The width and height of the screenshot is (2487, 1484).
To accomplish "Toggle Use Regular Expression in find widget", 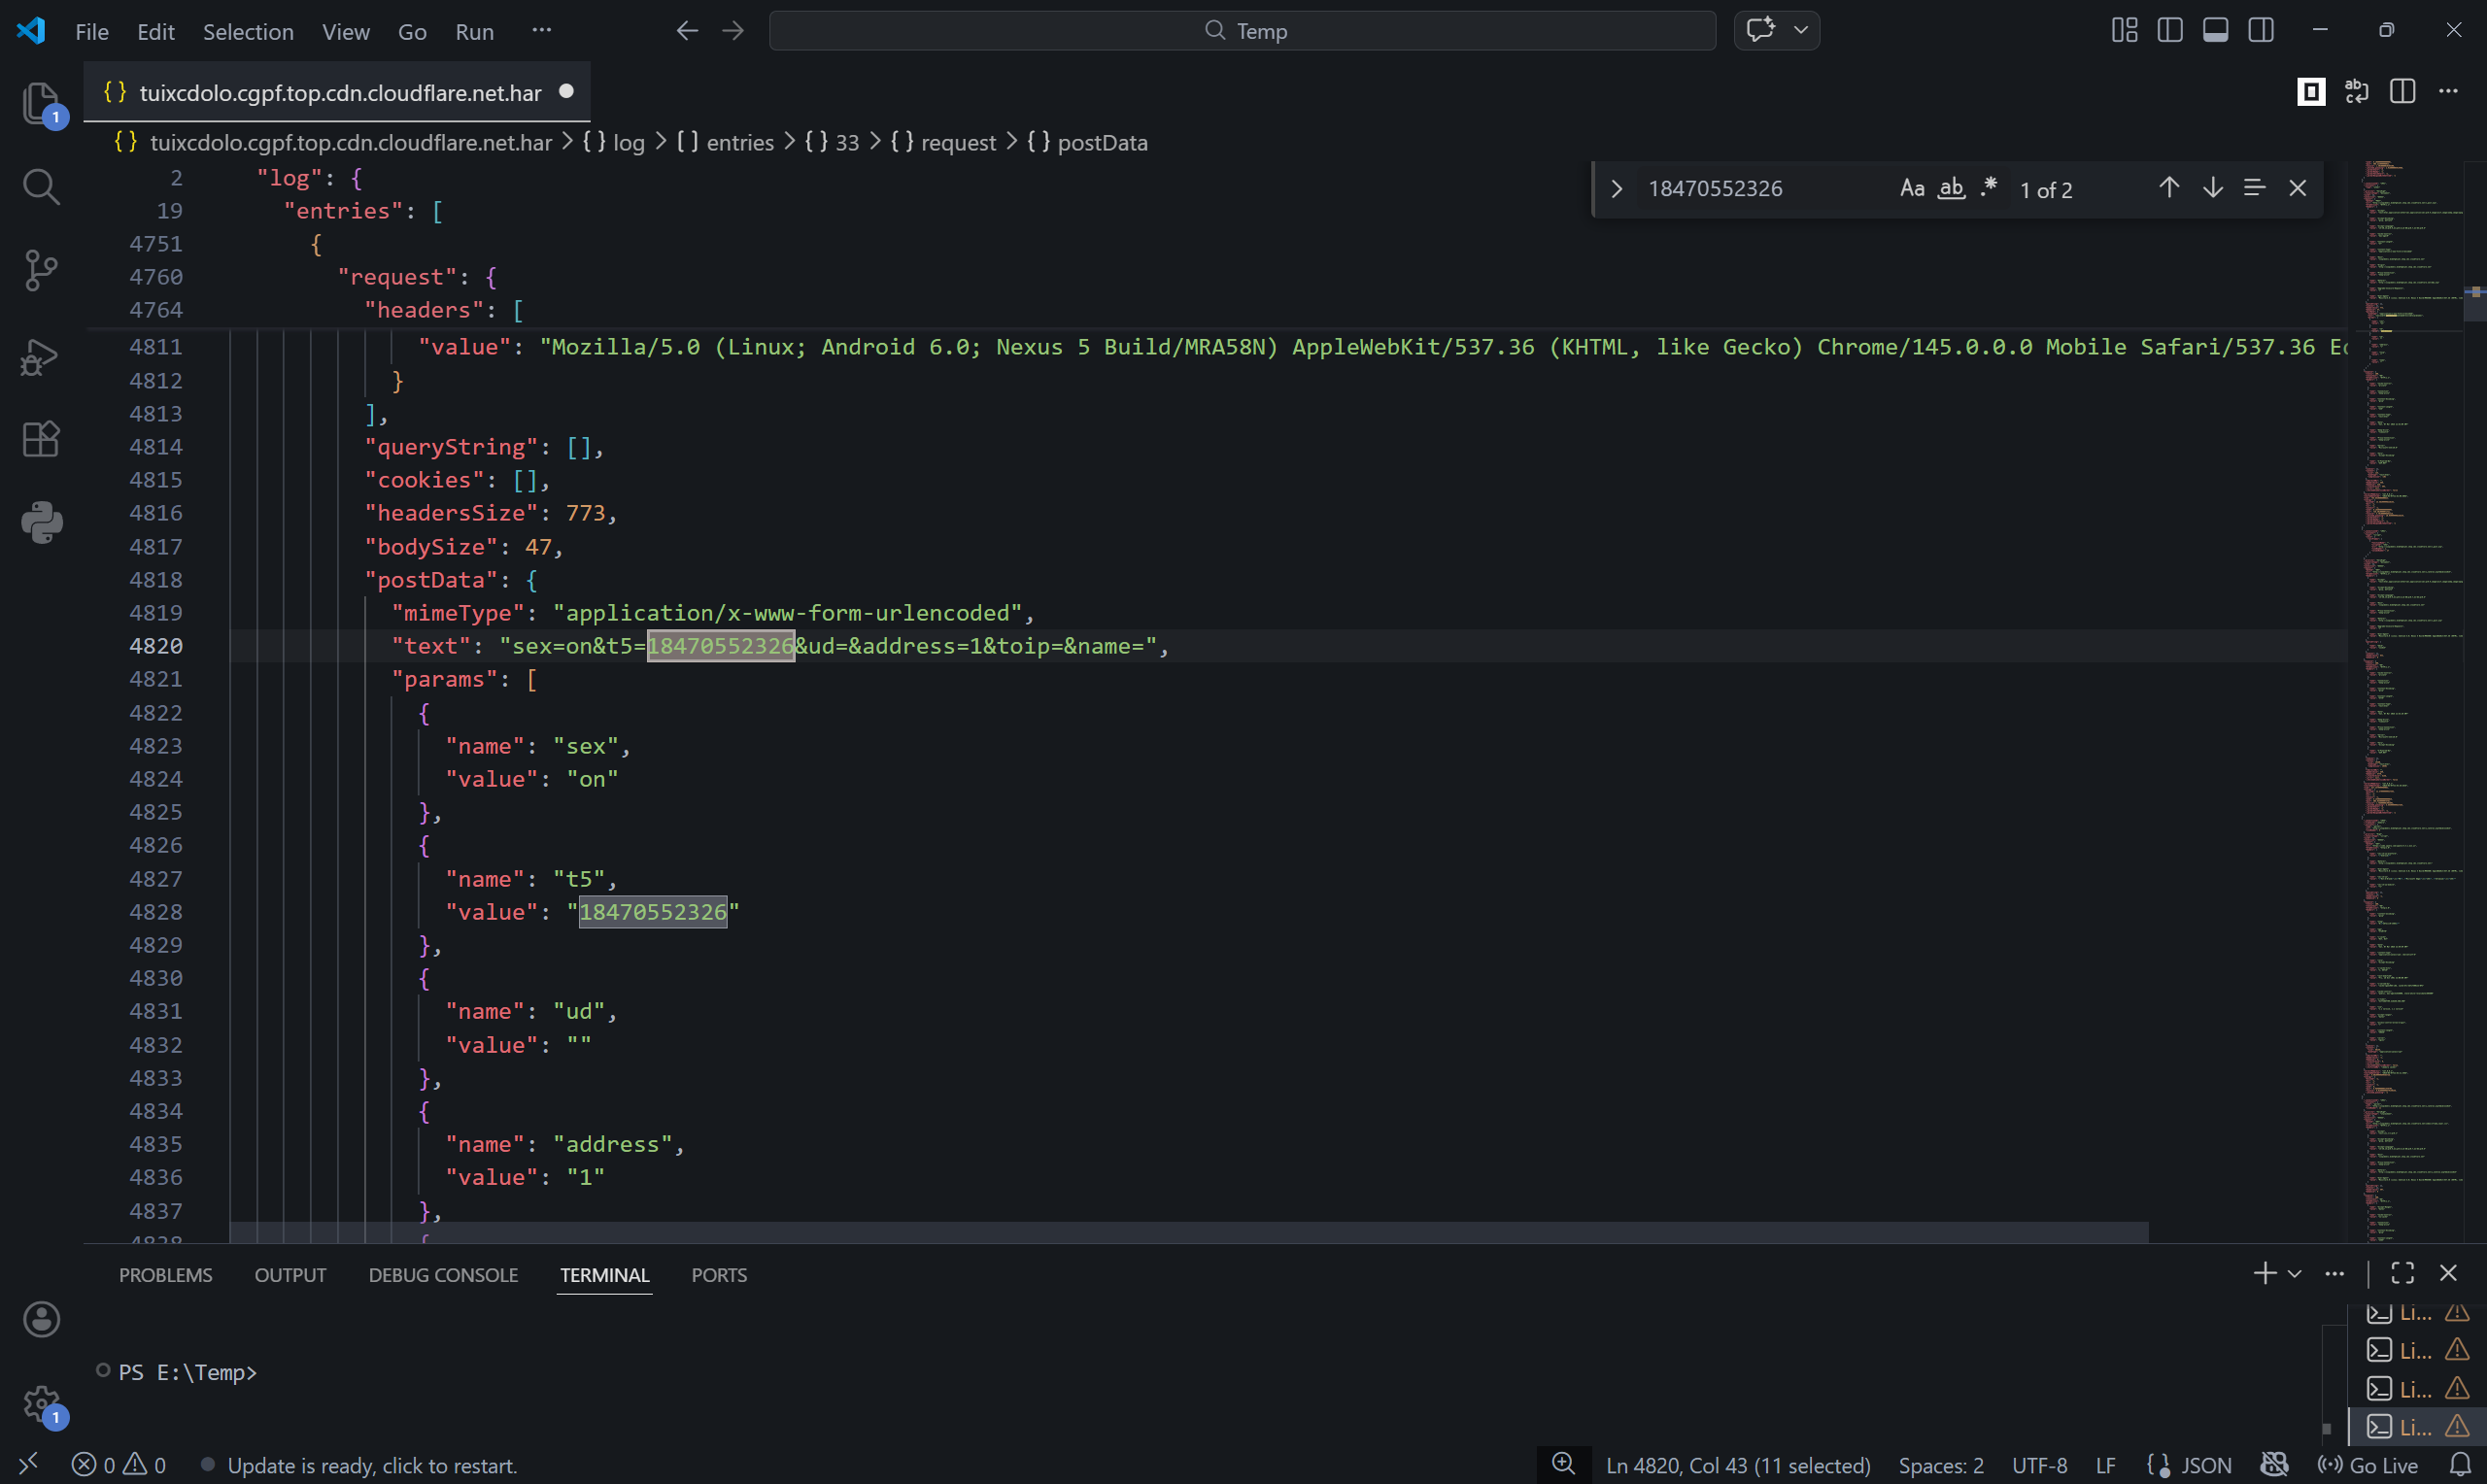I will pyautogui.click(x=1988, y=188).
